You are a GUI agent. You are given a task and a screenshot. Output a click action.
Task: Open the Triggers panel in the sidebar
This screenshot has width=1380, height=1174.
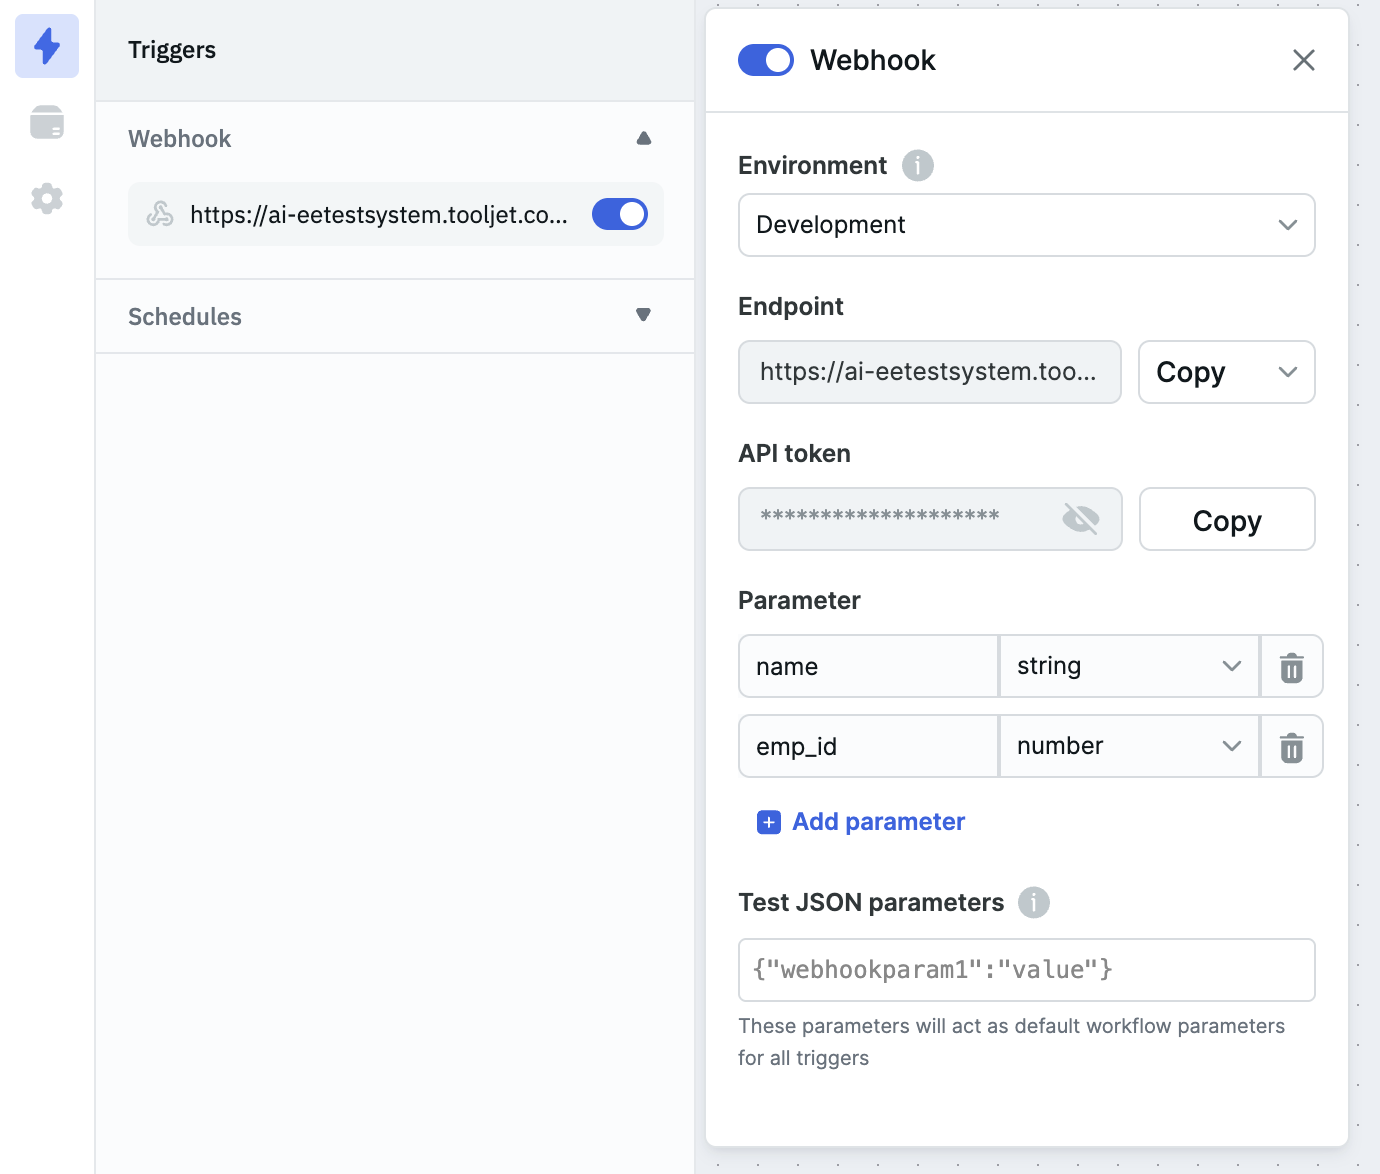click(x=46, y=46)
